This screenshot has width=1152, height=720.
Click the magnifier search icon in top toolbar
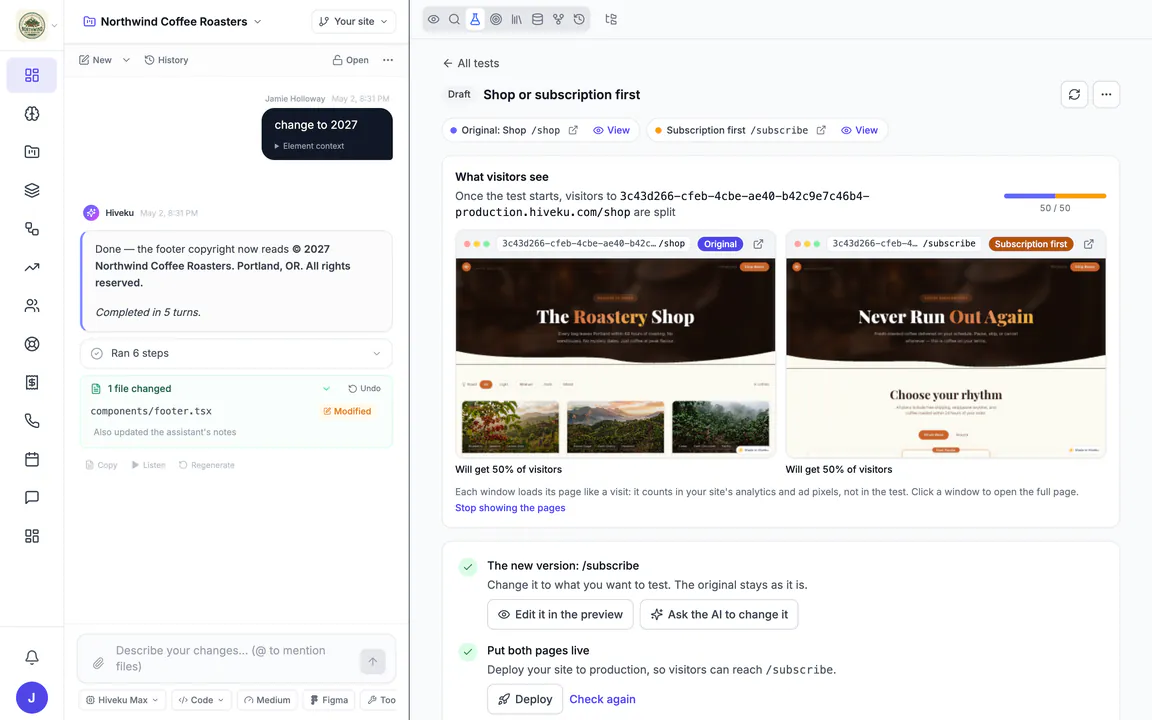click(455, 20)
